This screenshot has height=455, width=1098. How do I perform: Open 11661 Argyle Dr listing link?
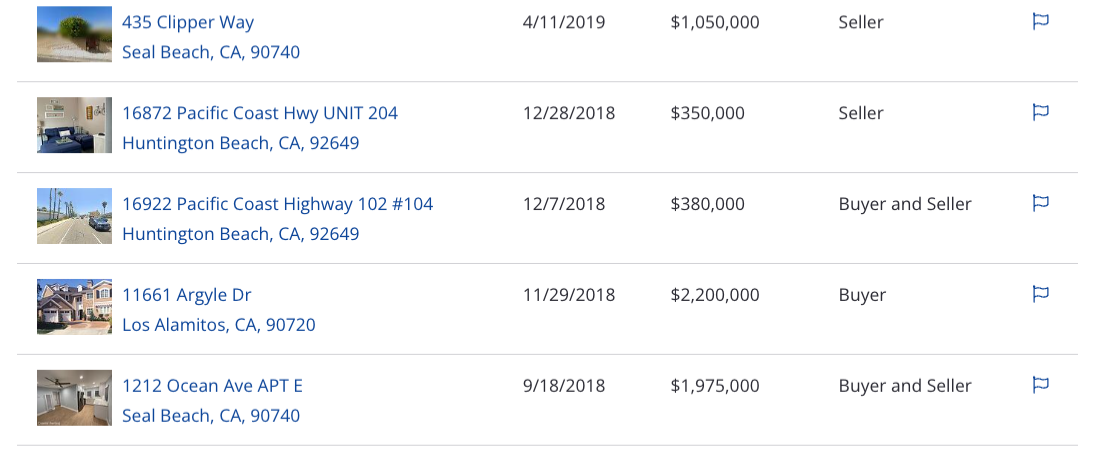(x=186, y=295)
